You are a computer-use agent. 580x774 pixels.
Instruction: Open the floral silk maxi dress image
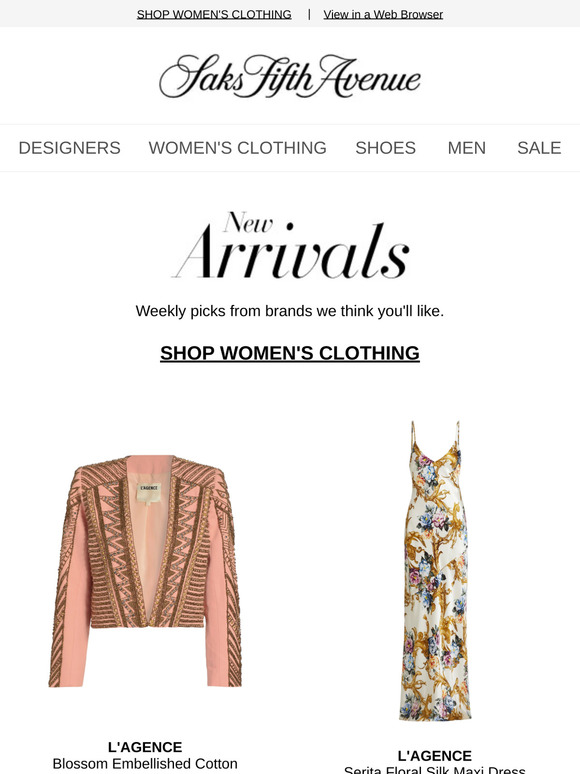tap(435, 571)
